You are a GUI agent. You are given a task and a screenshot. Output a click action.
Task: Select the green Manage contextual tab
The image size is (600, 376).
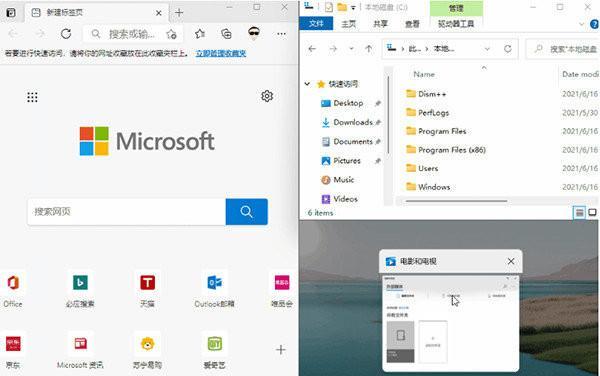coord(456,8)
